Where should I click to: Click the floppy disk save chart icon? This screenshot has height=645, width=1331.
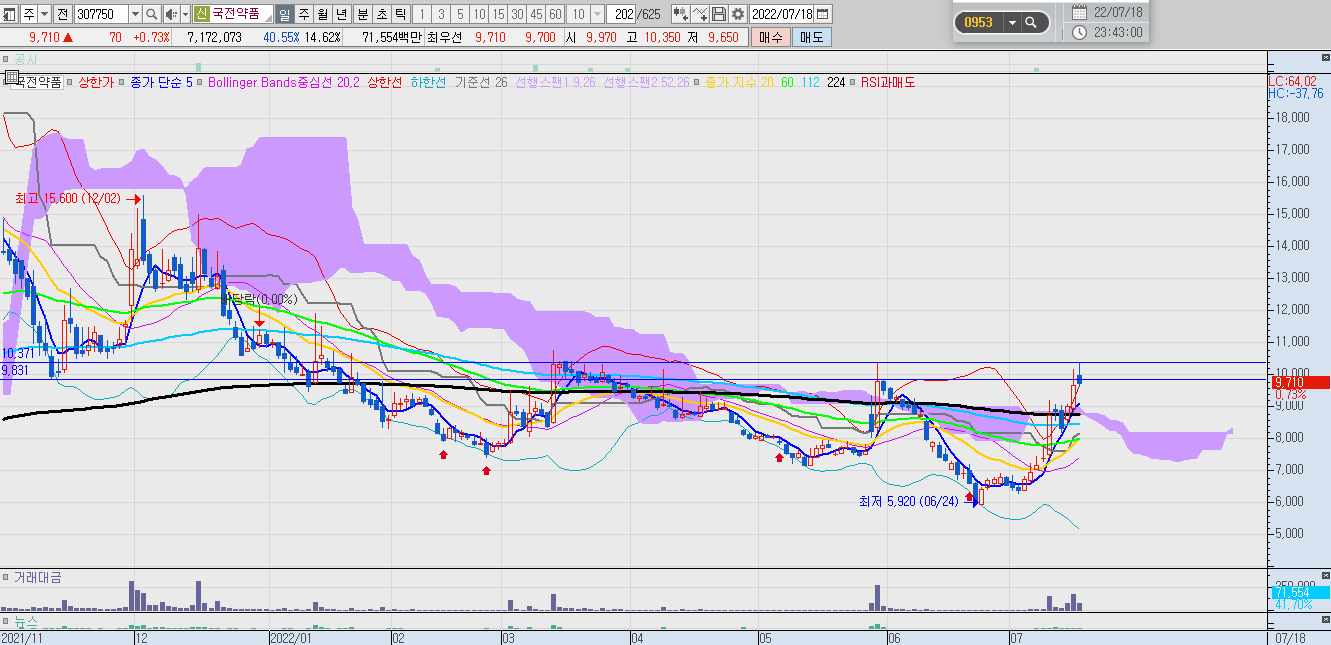coord(718,14)
